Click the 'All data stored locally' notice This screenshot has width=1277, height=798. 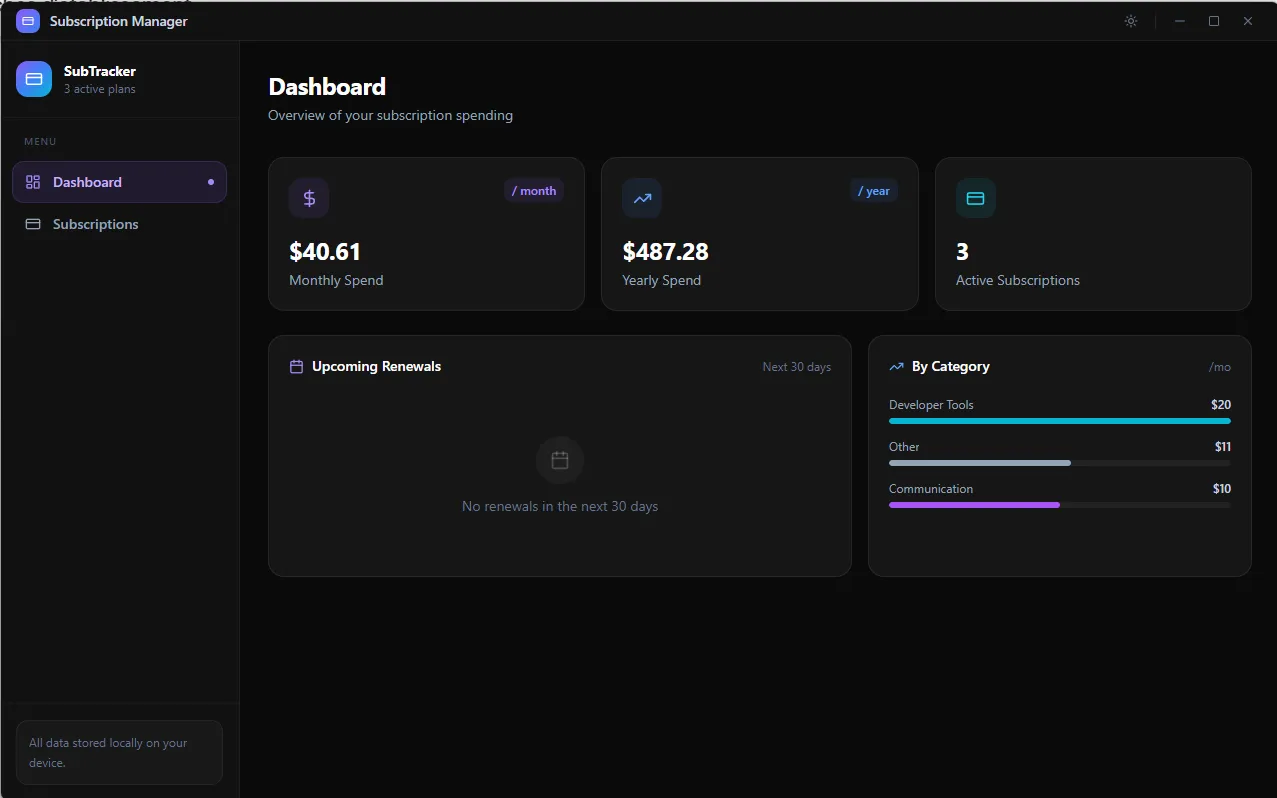pyautogui.click(x=119, y=753)
